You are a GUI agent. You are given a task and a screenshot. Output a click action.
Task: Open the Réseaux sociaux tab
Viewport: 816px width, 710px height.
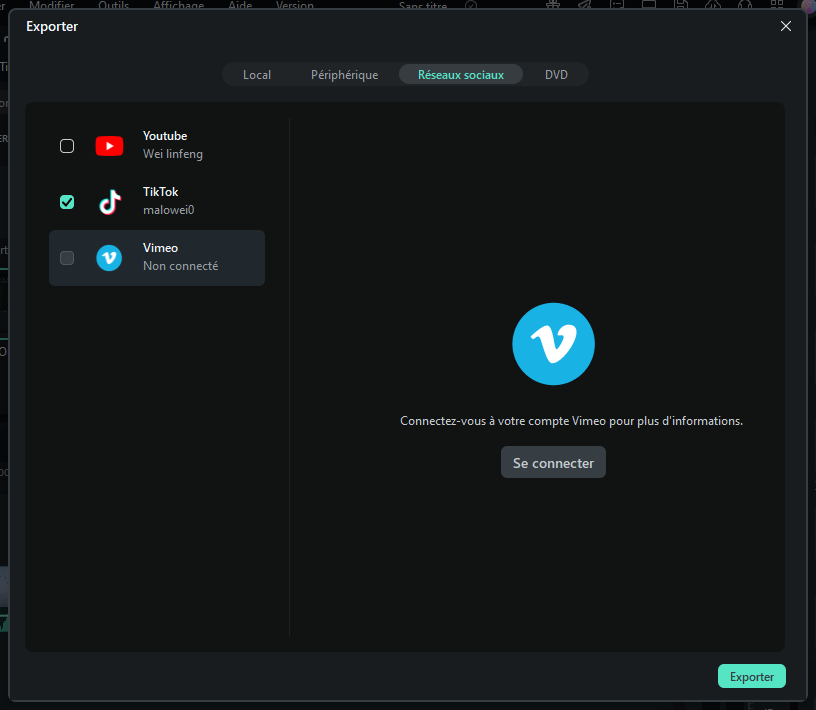(x=461, y=75)
